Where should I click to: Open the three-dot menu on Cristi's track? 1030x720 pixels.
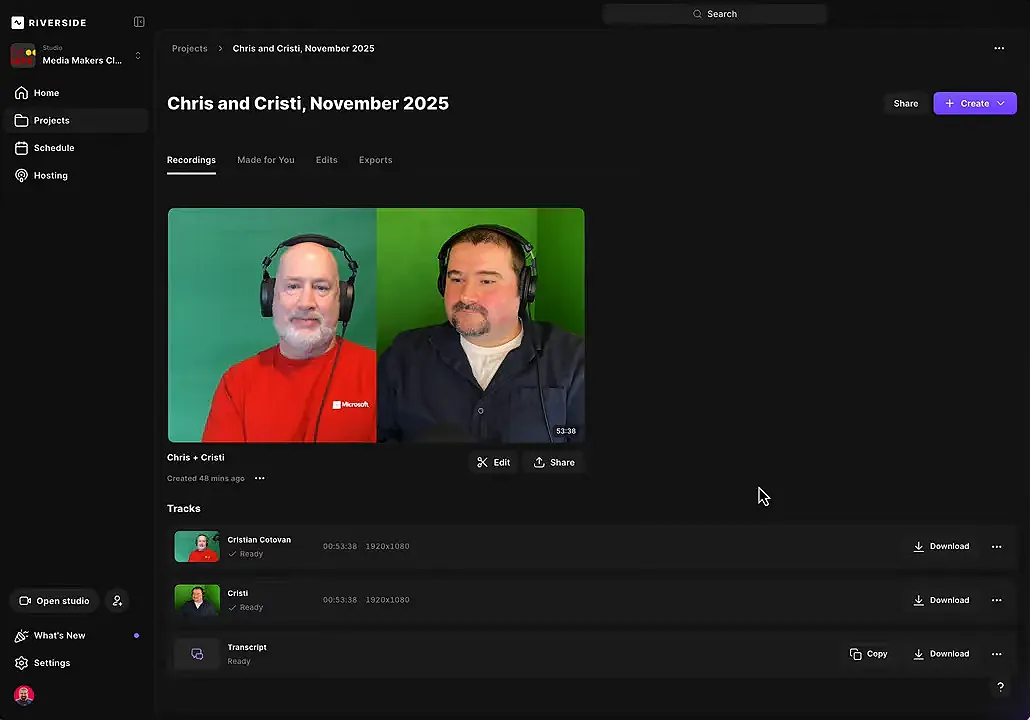coord(996,600)
